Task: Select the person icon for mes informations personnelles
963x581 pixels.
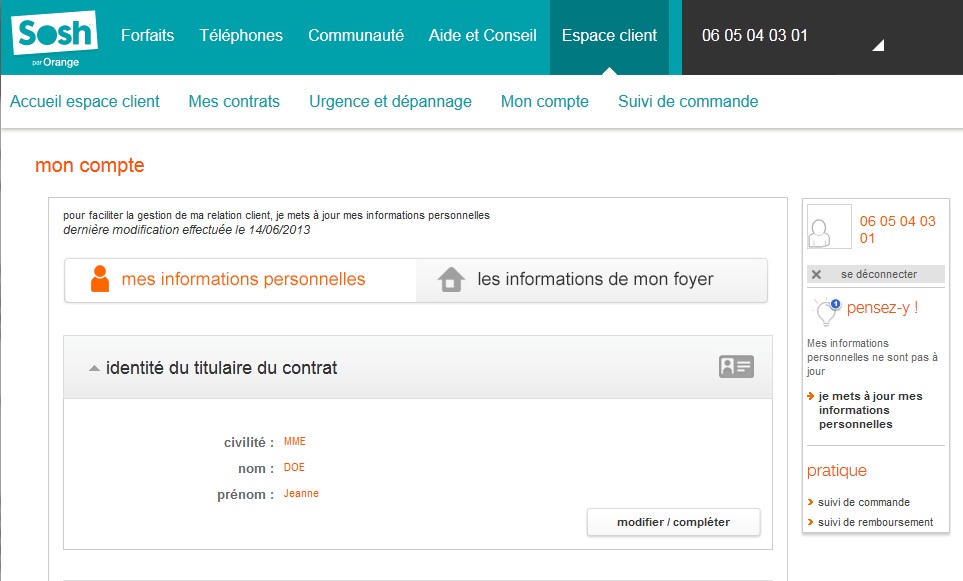Action: tap(98, 279)
